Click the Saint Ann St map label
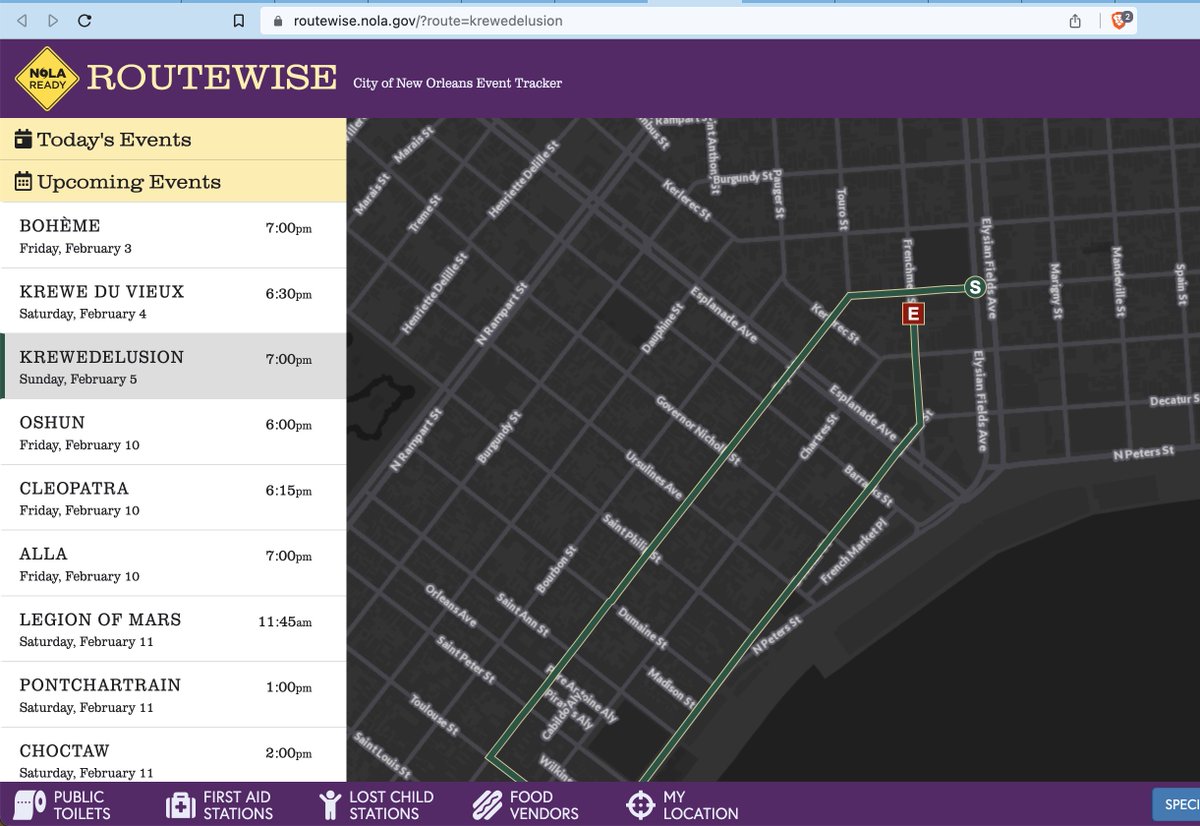 click(x=522, y=614)
